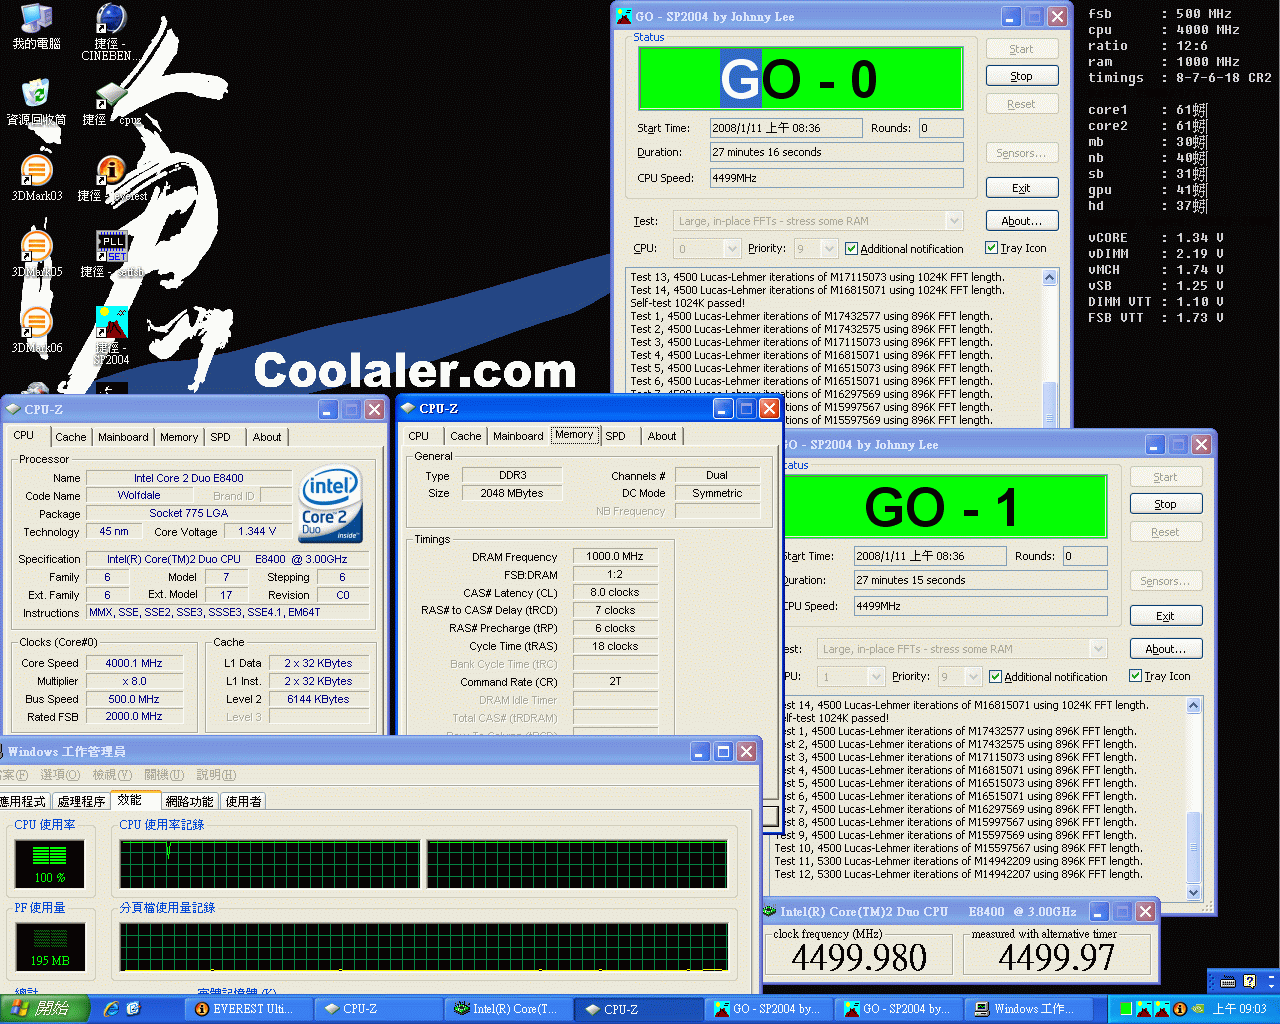Click the help icon on the language bar
The image size is (1280, 1024).
click(1249, 981)
